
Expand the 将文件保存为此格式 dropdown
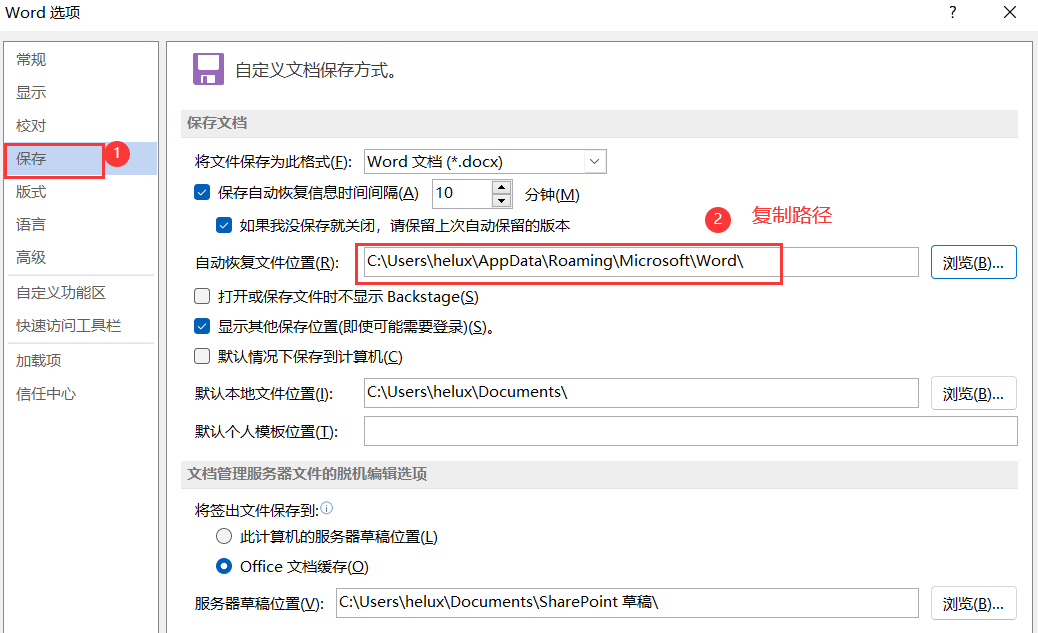594,162
